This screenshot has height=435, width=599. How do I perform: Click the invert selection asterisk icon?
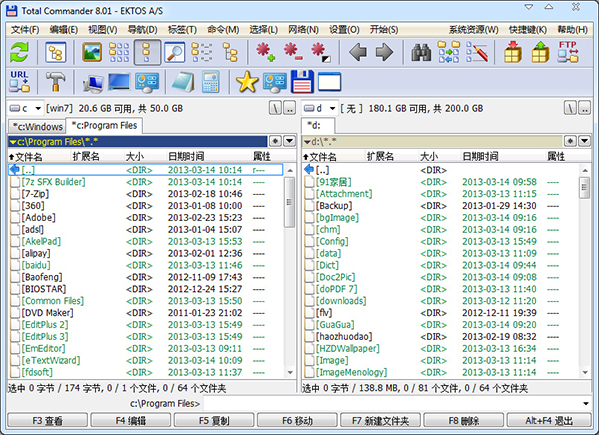320,52
